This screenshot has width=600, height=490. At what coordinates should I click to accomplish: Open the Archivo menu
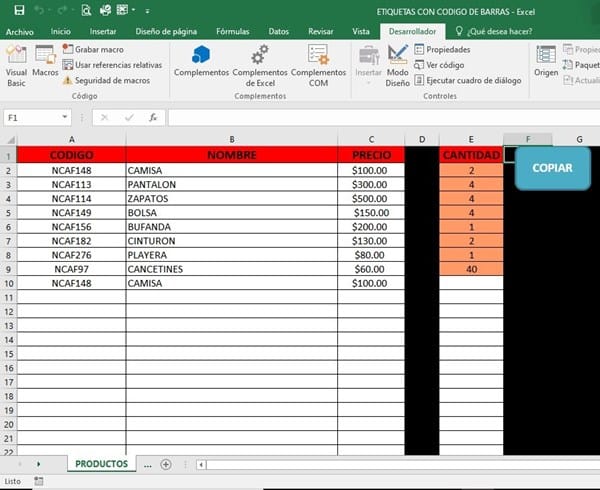[20, 32]
